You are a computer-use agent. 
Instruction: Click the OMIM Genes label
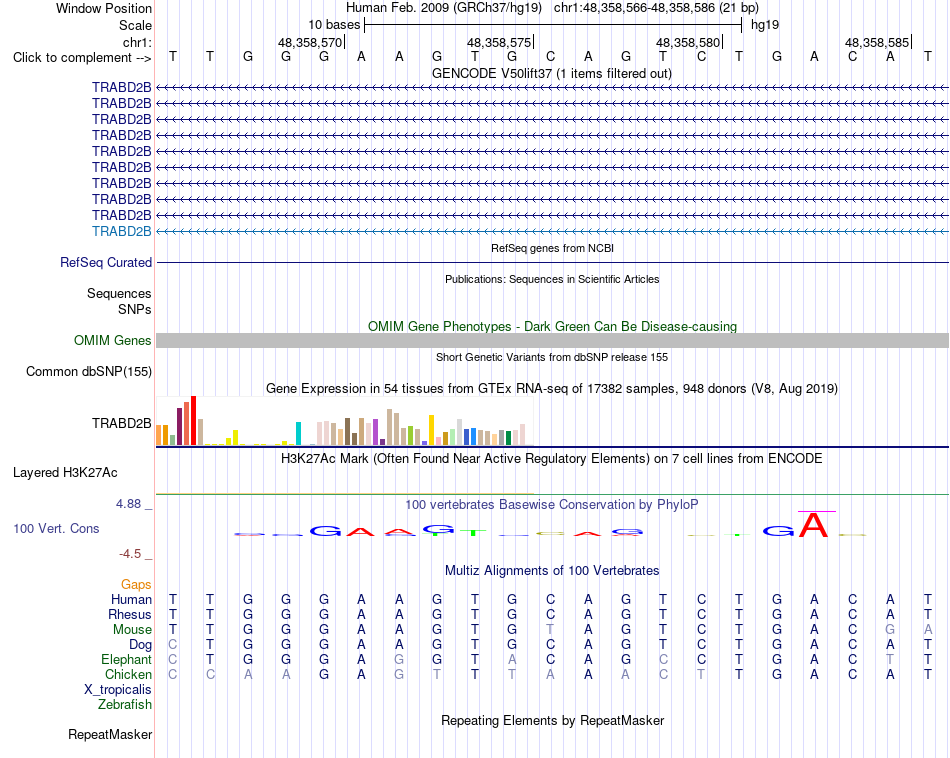coord(112,341)
